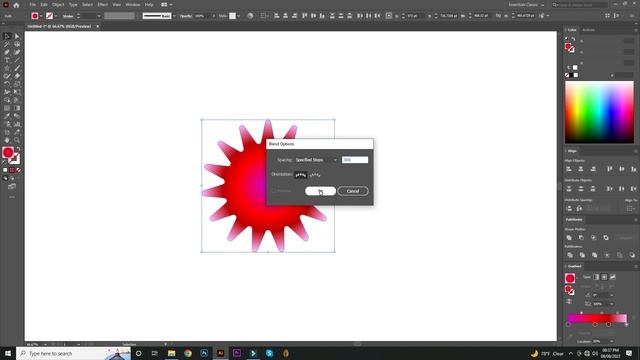Click Horizontal Align Center in the Align panel
640x360 pixels.
581,169
